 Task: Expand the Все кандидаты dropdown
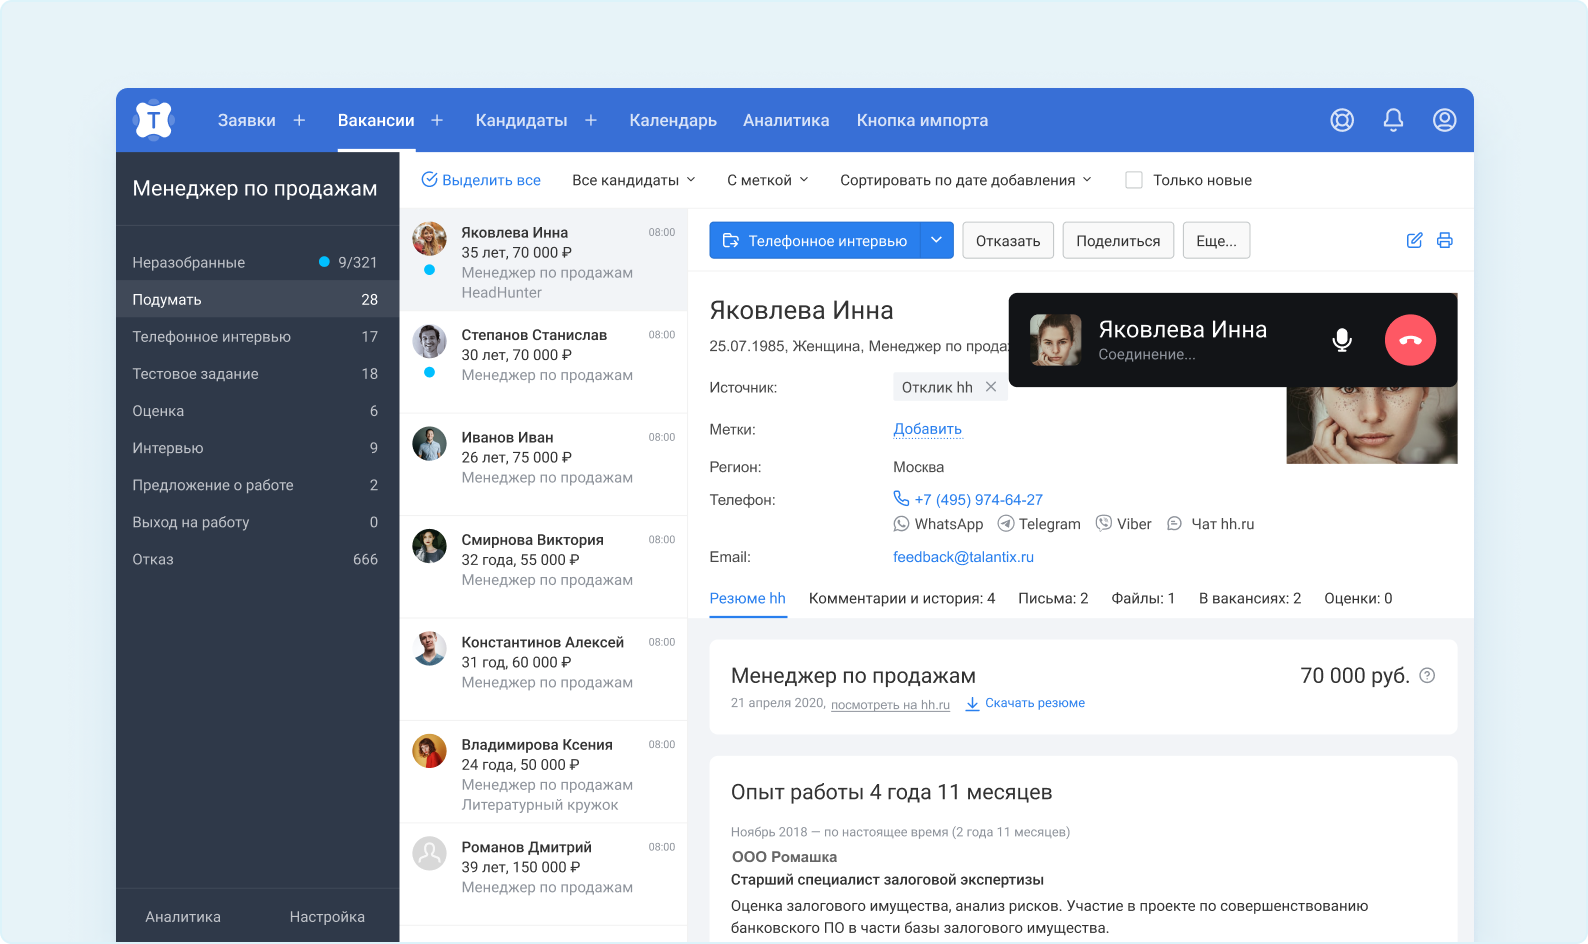(x=634, y=180)
